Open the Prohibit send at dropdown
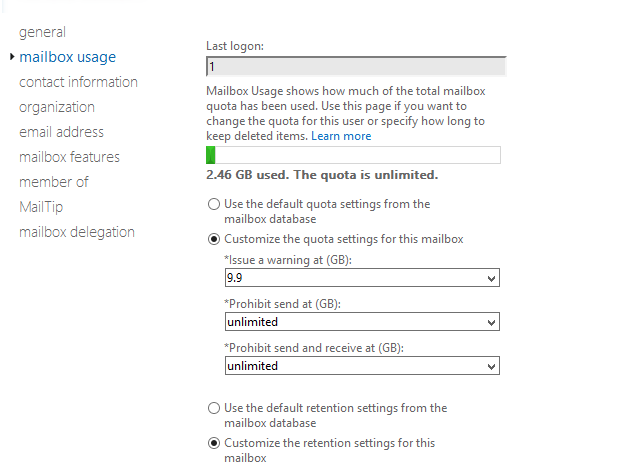 click(x=490, y=322)
